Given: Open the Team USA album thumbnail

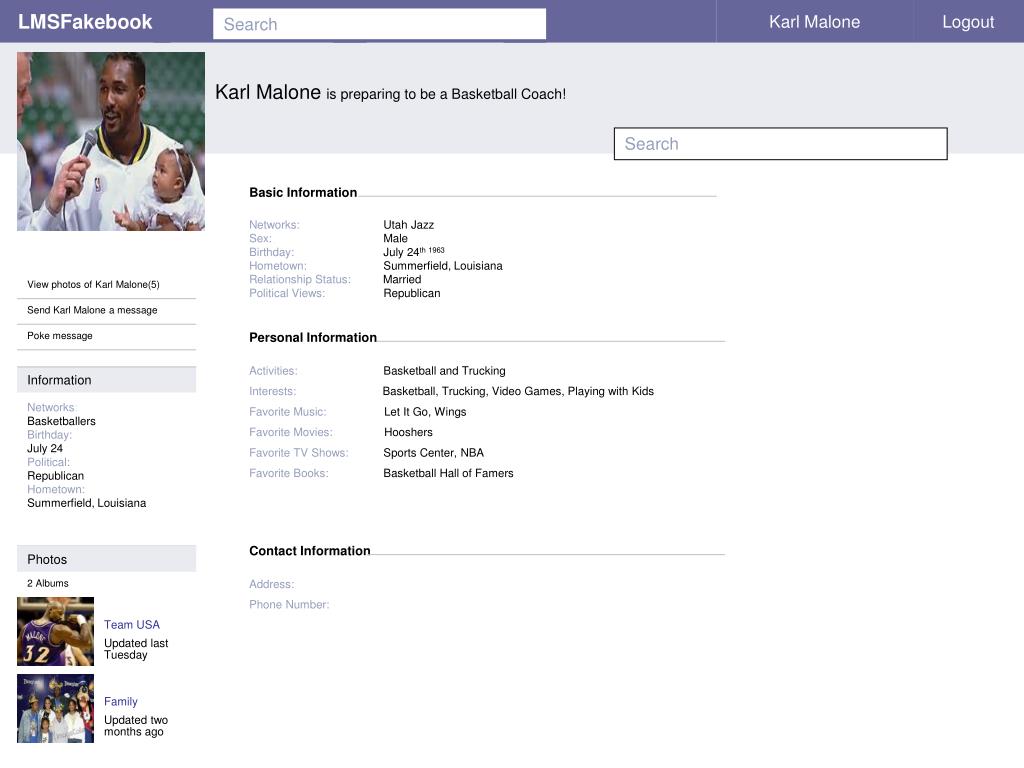Looking at the screenshot, I should (56, 632).
